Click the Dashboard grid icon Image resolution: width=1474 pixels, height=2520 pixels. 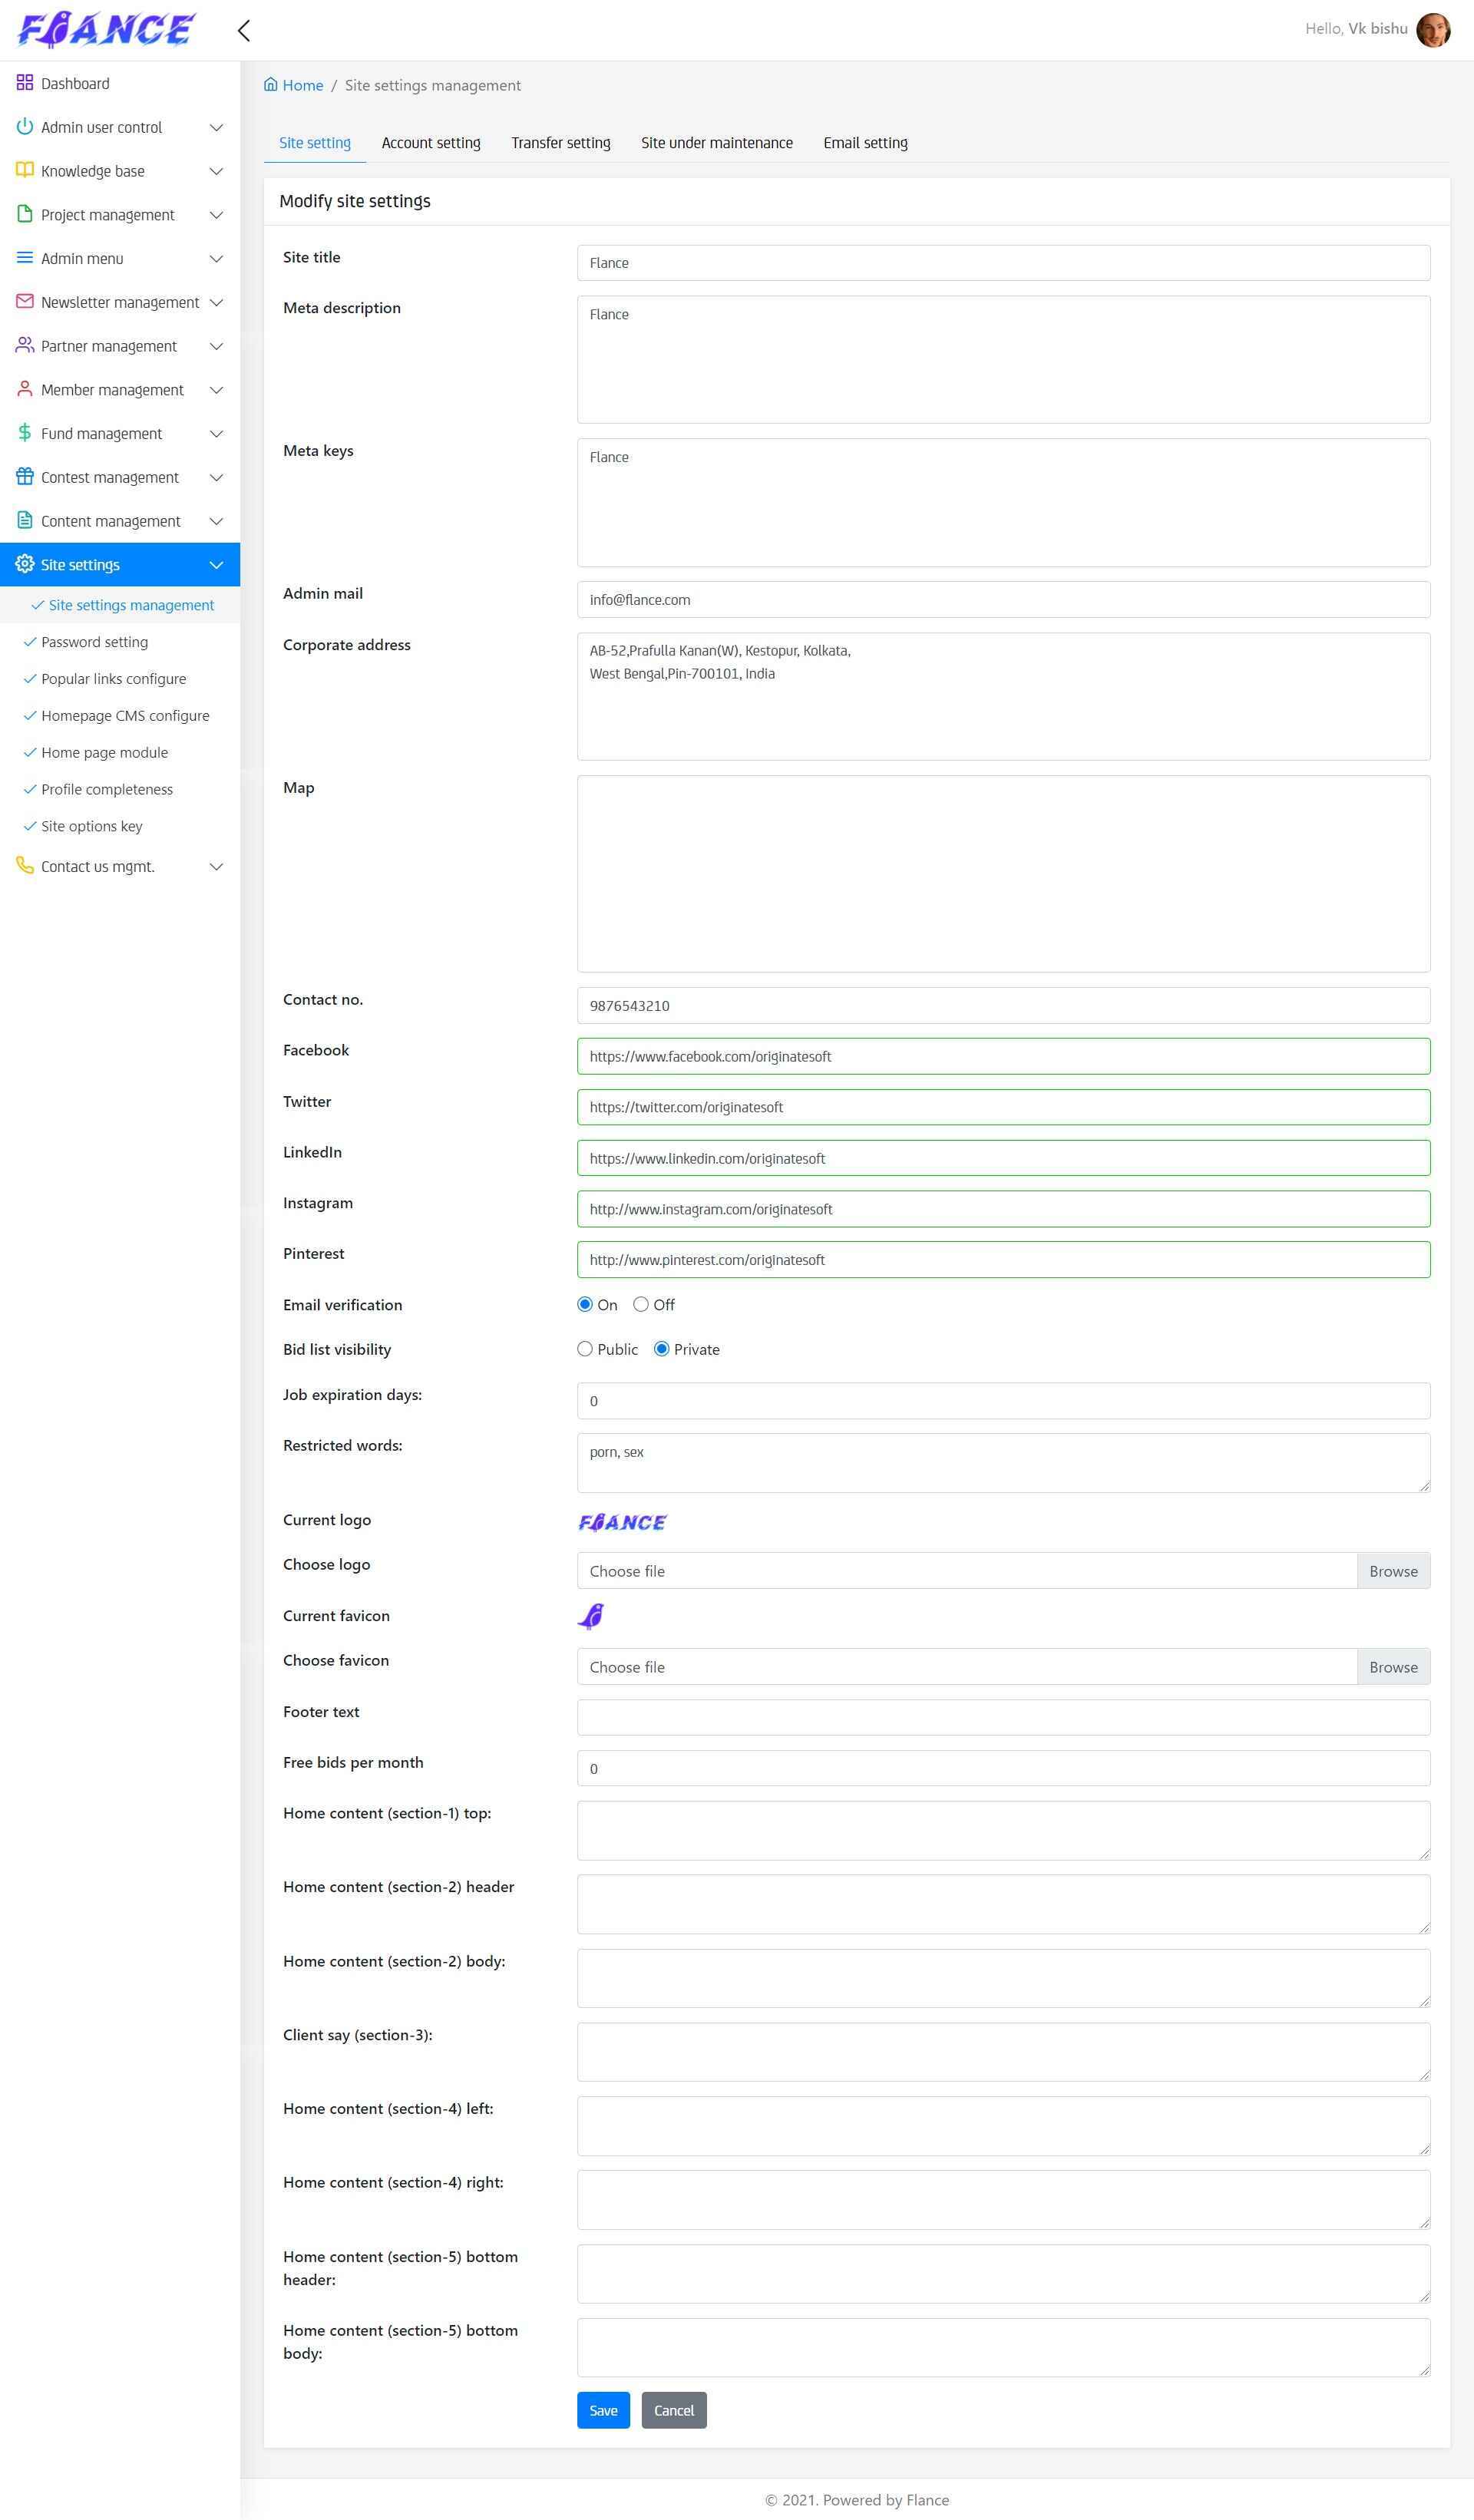pyautogui.click(x=25, y=83)
